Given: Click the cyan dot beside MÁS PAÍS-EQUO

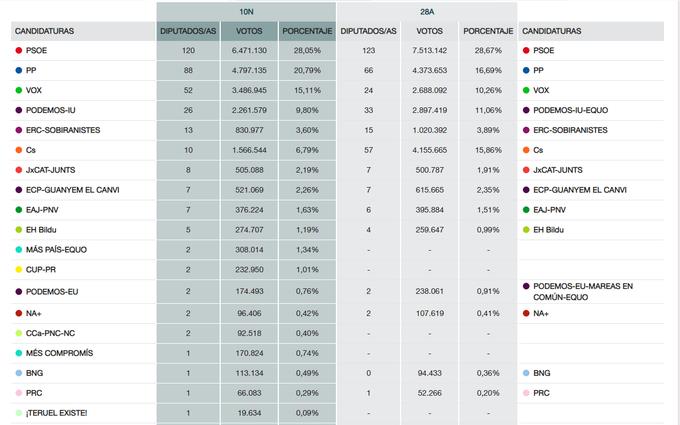Looking at the screenshot, I should 19,249.
